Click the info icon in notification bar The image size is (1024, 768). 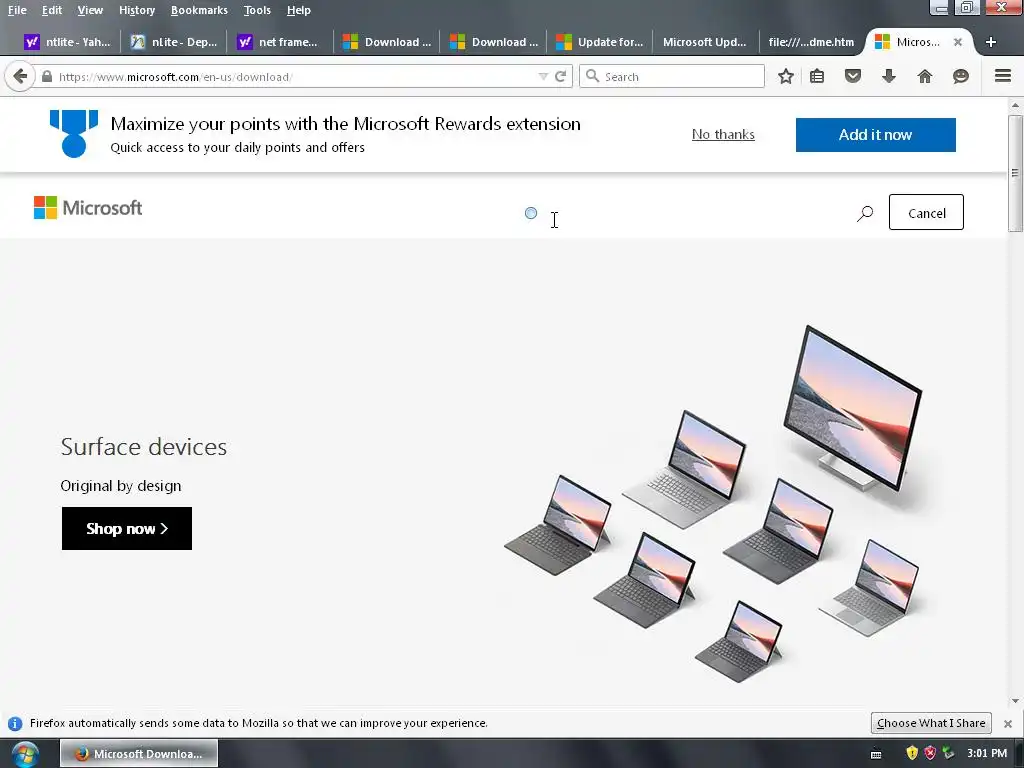tap(14, 724)
